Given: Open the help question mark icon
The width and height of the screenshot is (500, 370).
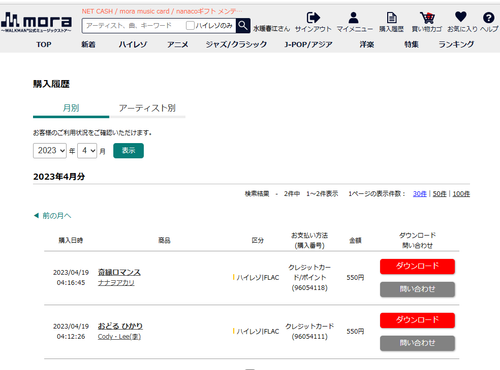Looking at the screenshot, I should point(488,18).
